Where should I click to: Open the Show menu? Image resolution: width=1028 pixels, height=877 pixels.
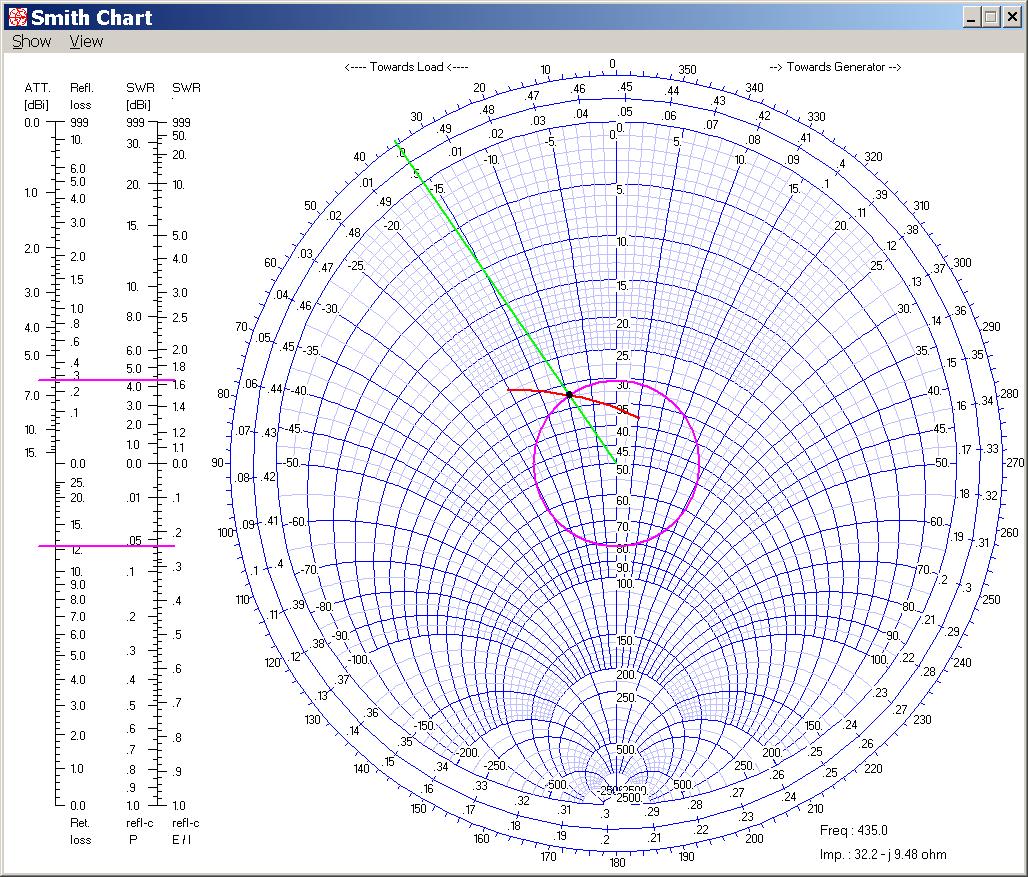point(31,41)
